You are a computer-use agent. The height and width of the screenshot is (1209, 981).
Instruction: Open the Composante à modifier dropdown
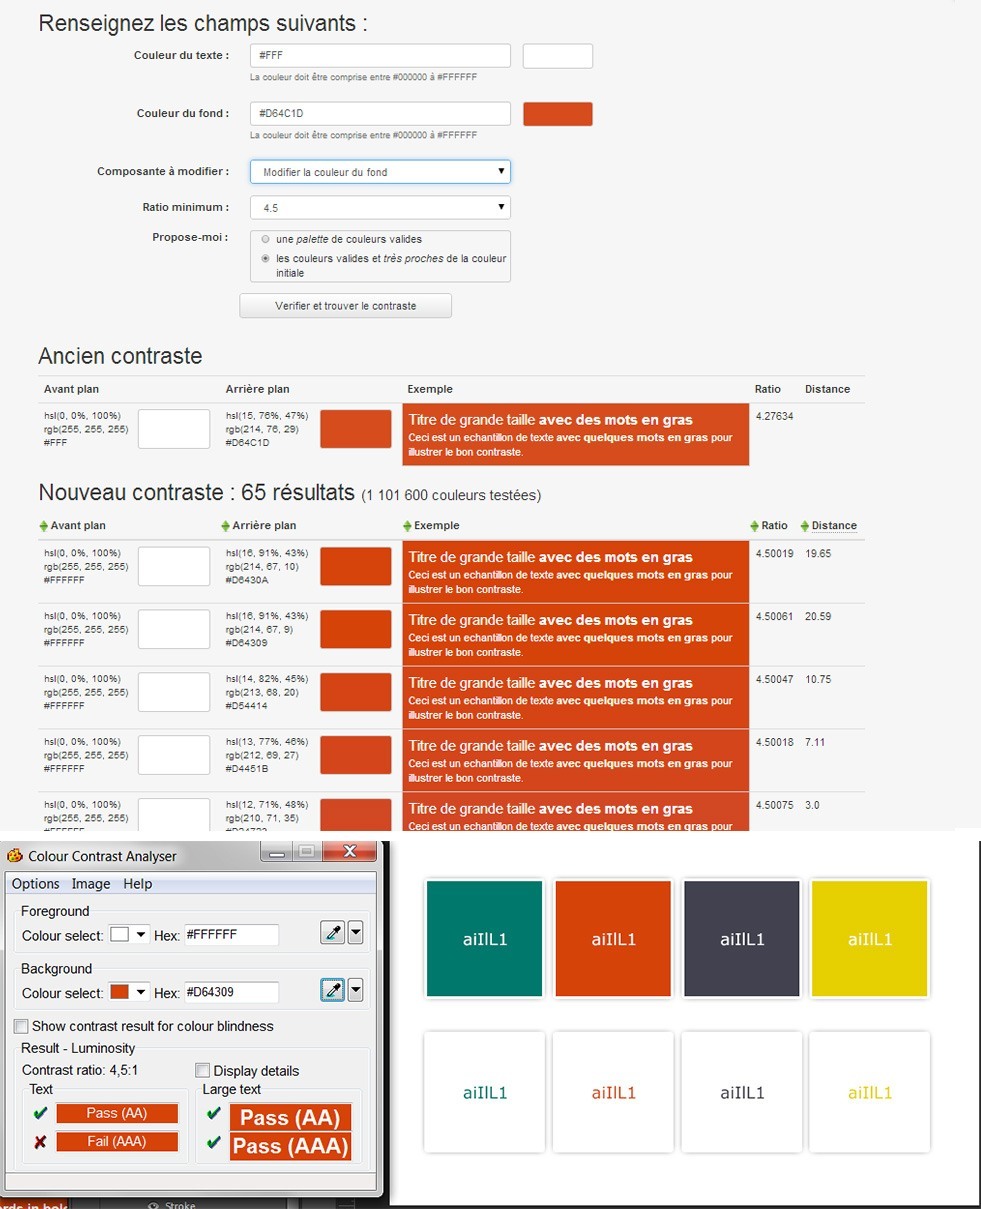pos(380,172)
